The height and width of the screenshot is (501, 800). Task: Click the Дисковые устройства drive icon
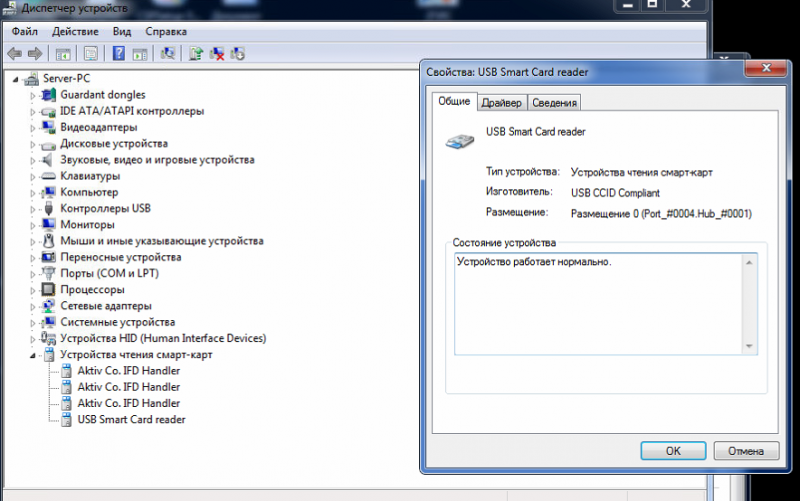click(48, 145)
